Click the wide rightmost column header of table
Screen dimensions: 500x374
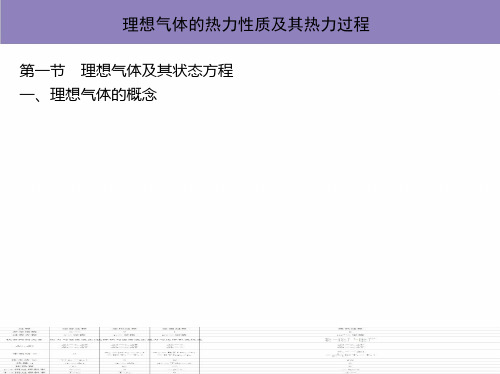(x=350, y=329)
